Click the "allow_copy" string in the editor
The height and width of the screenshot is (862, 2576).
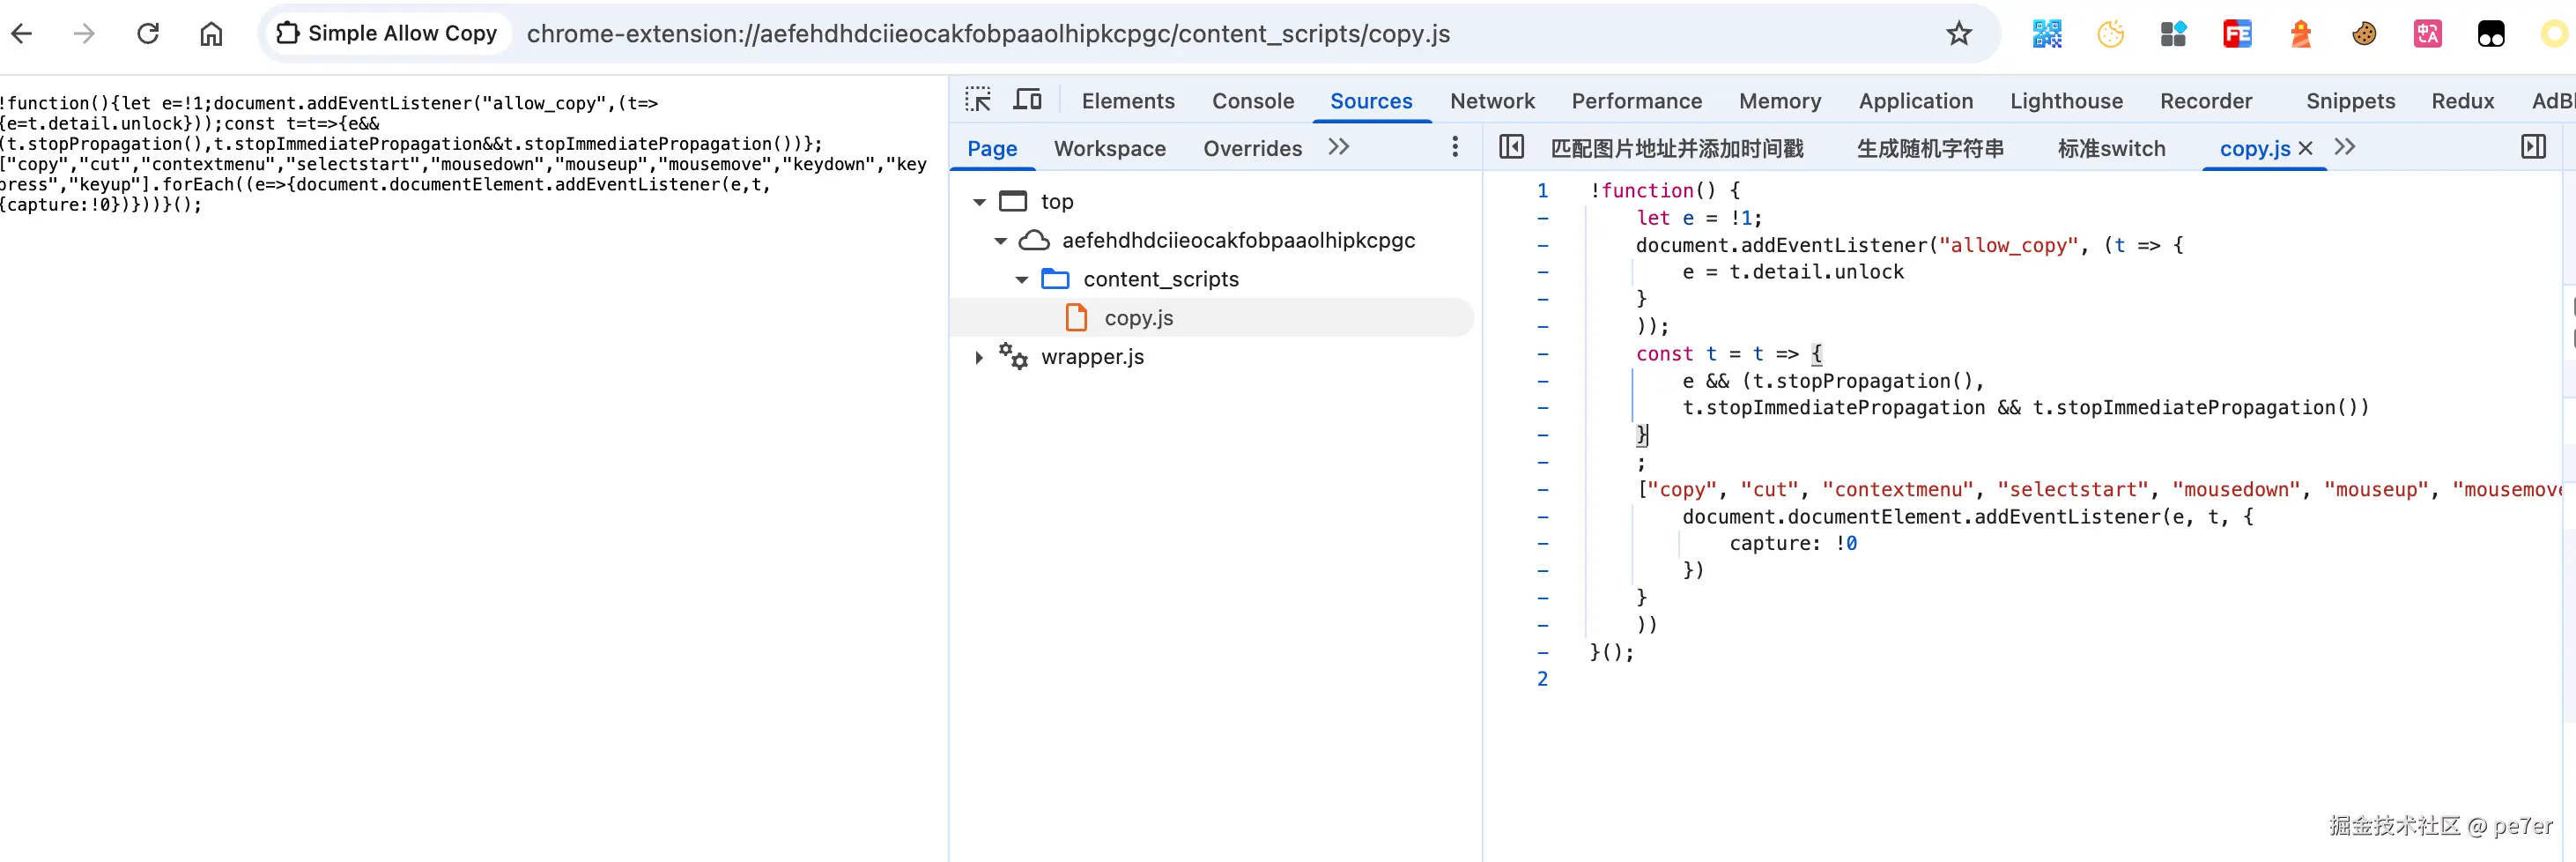(x=2008, y=245)
